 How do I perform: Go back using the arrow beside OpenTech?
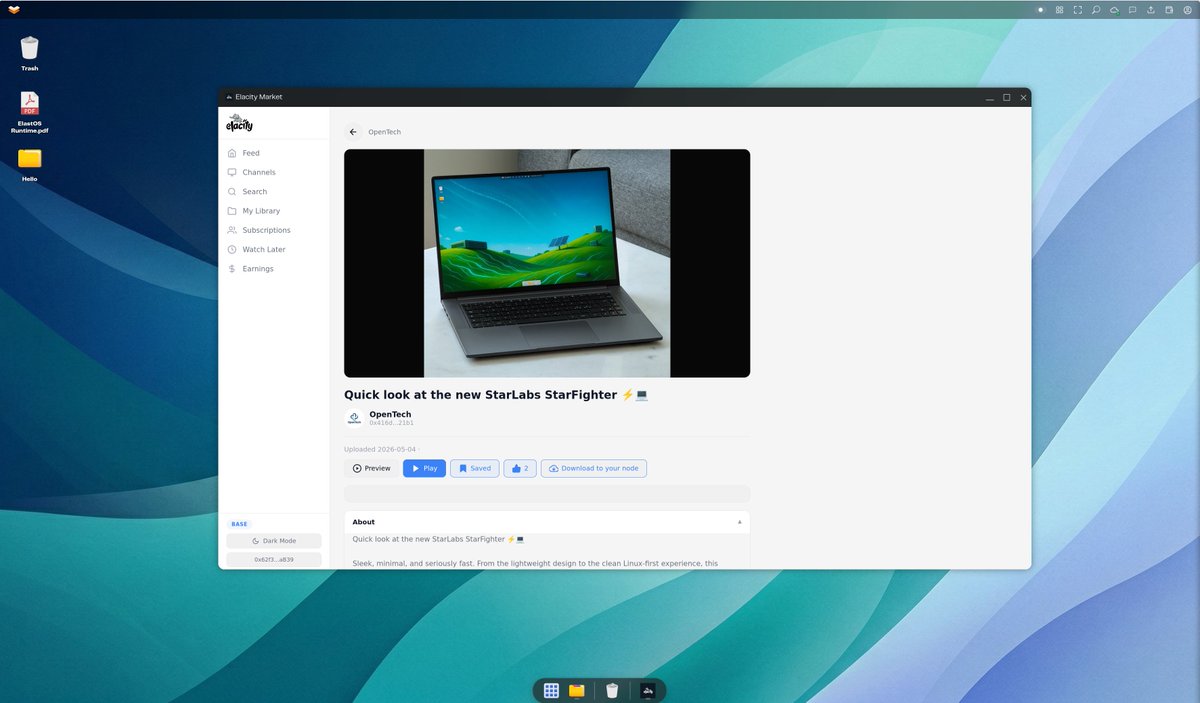353,132
